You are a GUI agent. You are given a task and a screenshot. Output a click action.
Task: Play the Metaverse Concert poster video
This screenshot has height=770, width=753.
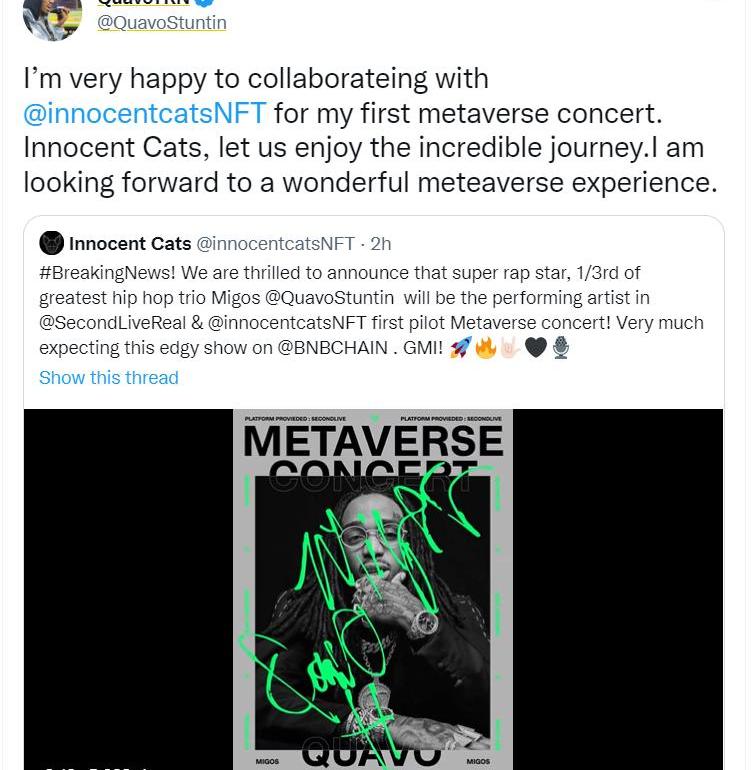[373, 588]
